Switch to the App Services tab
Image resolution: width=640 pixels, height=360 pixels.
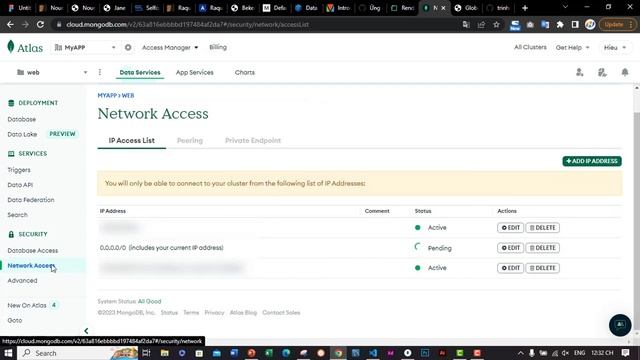tap(194, 72)
